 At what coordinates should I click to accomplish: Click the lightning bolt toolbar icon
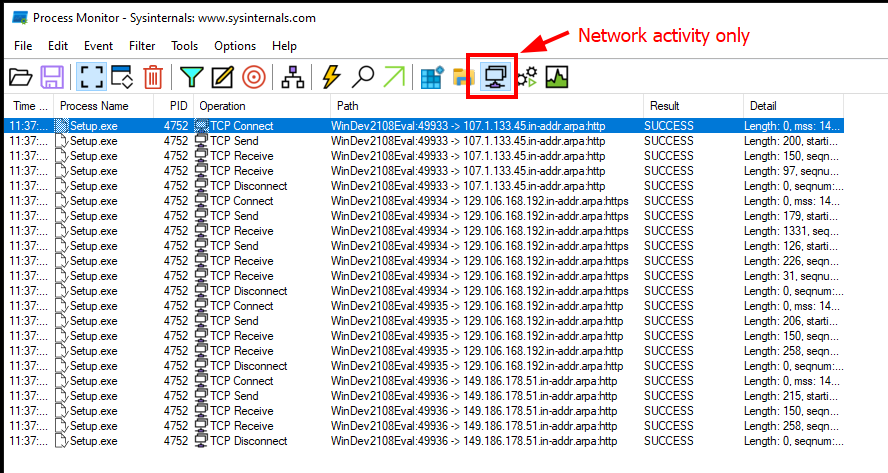[331, 77]
